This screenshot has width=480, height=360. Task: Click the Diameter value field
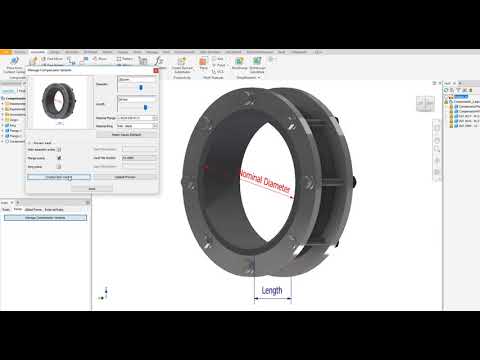(137, 79)
